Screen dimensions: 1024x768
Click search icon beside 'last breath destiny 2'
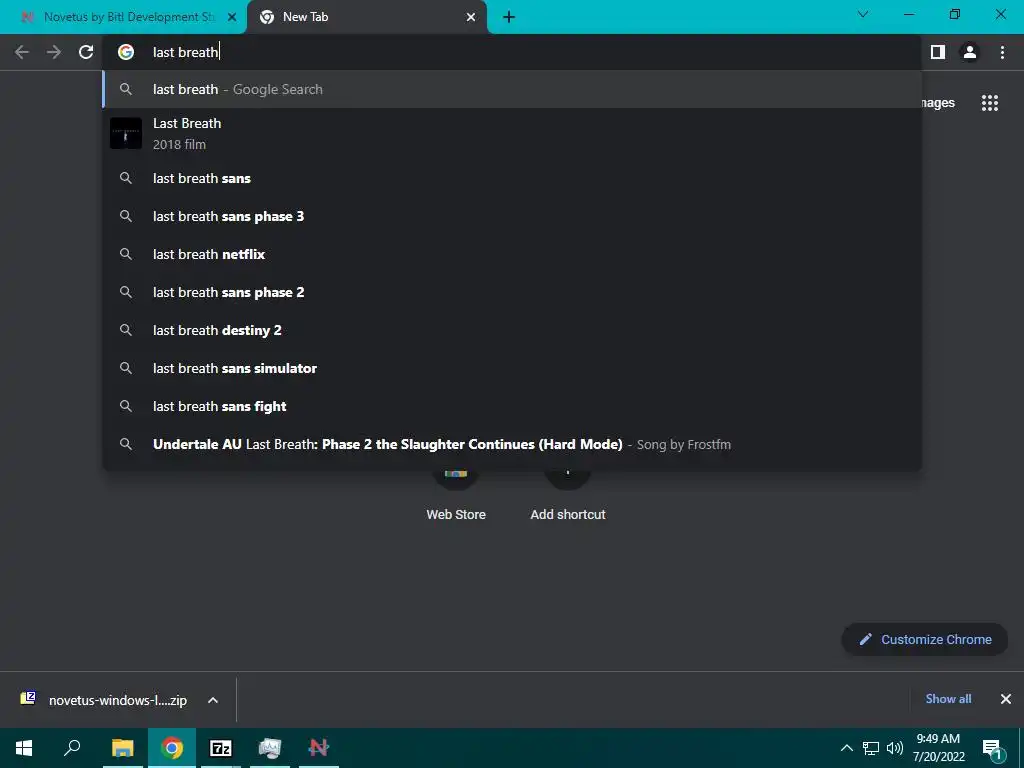[126, 330]
